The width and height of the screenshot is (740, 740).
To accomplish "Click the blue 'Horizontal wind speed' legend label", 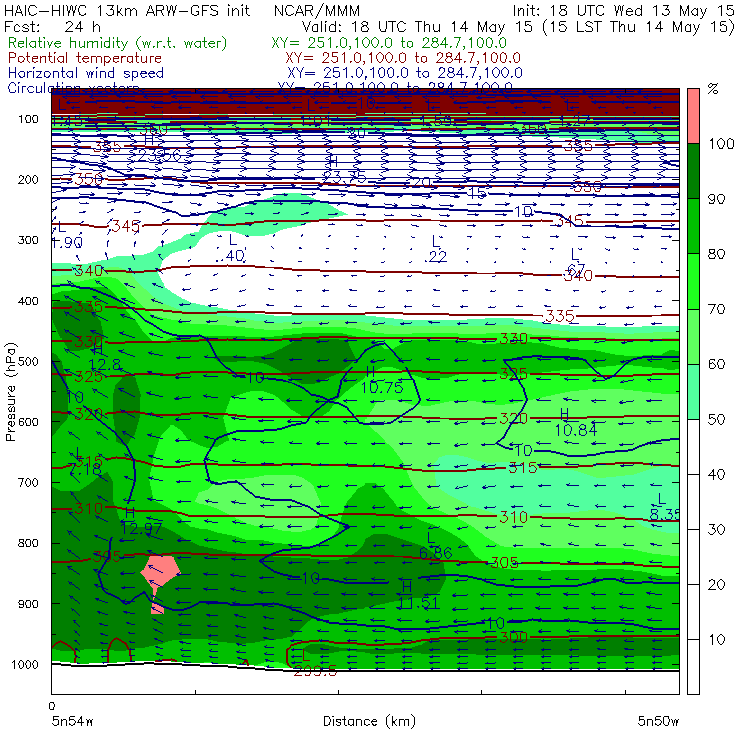I will 86,73.
